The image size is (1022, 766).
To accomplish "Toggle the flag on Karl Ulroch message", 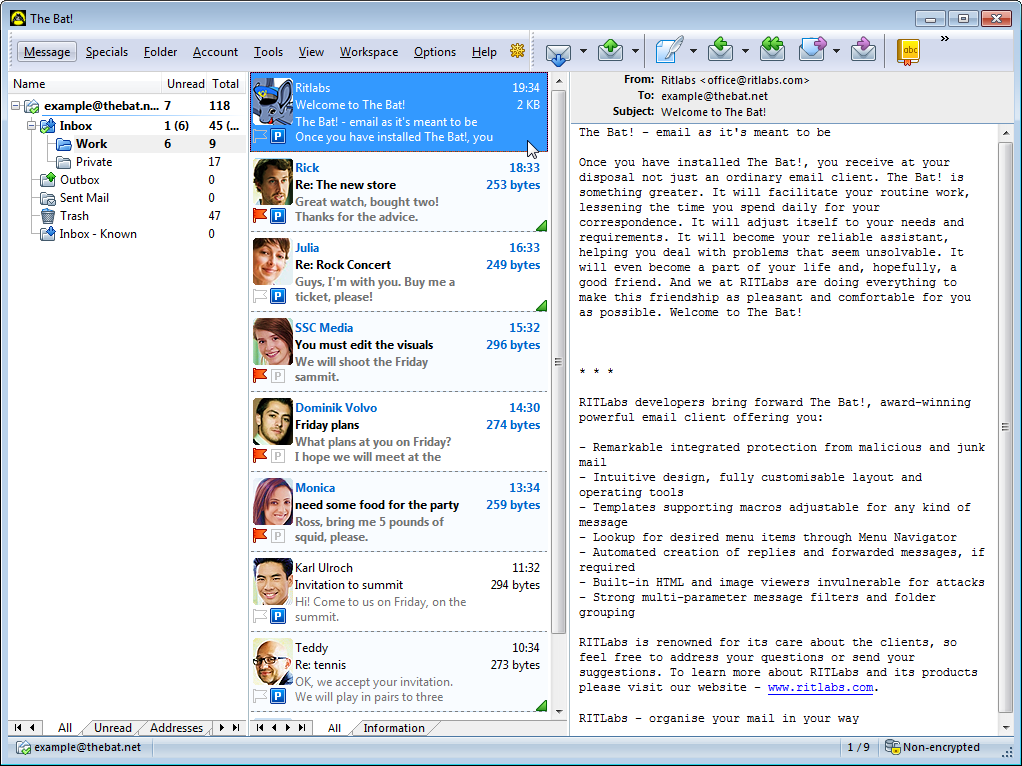I will point(260,615).
